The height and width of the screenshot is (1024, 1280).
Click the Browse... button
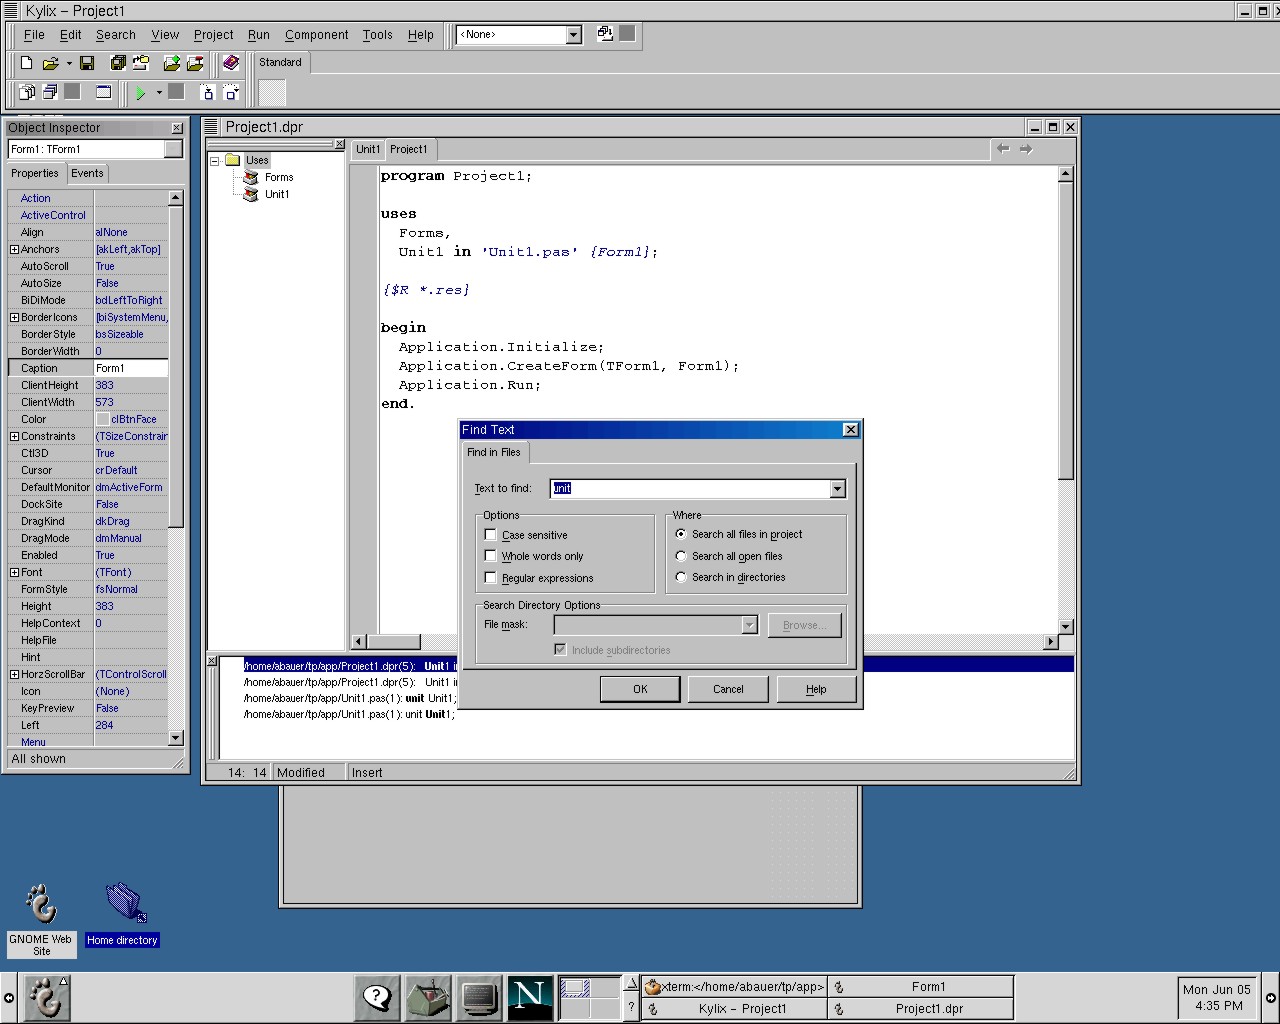coord(804,625)
